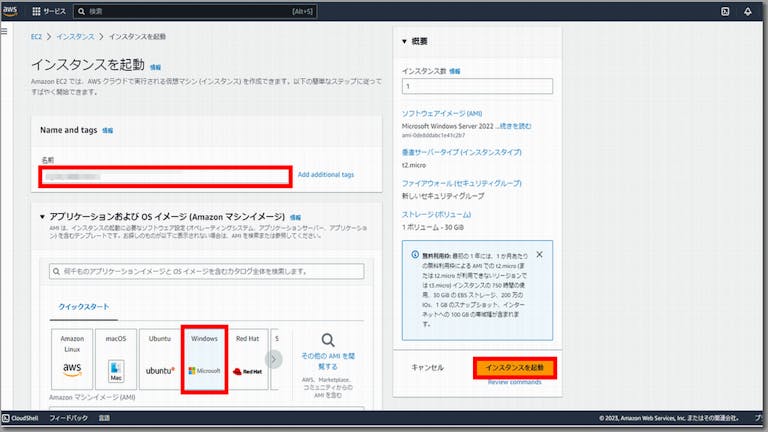Click the インスタンスを起動 button
The width and height of the screenshot is (768, 432).
[x=515, y=368]
